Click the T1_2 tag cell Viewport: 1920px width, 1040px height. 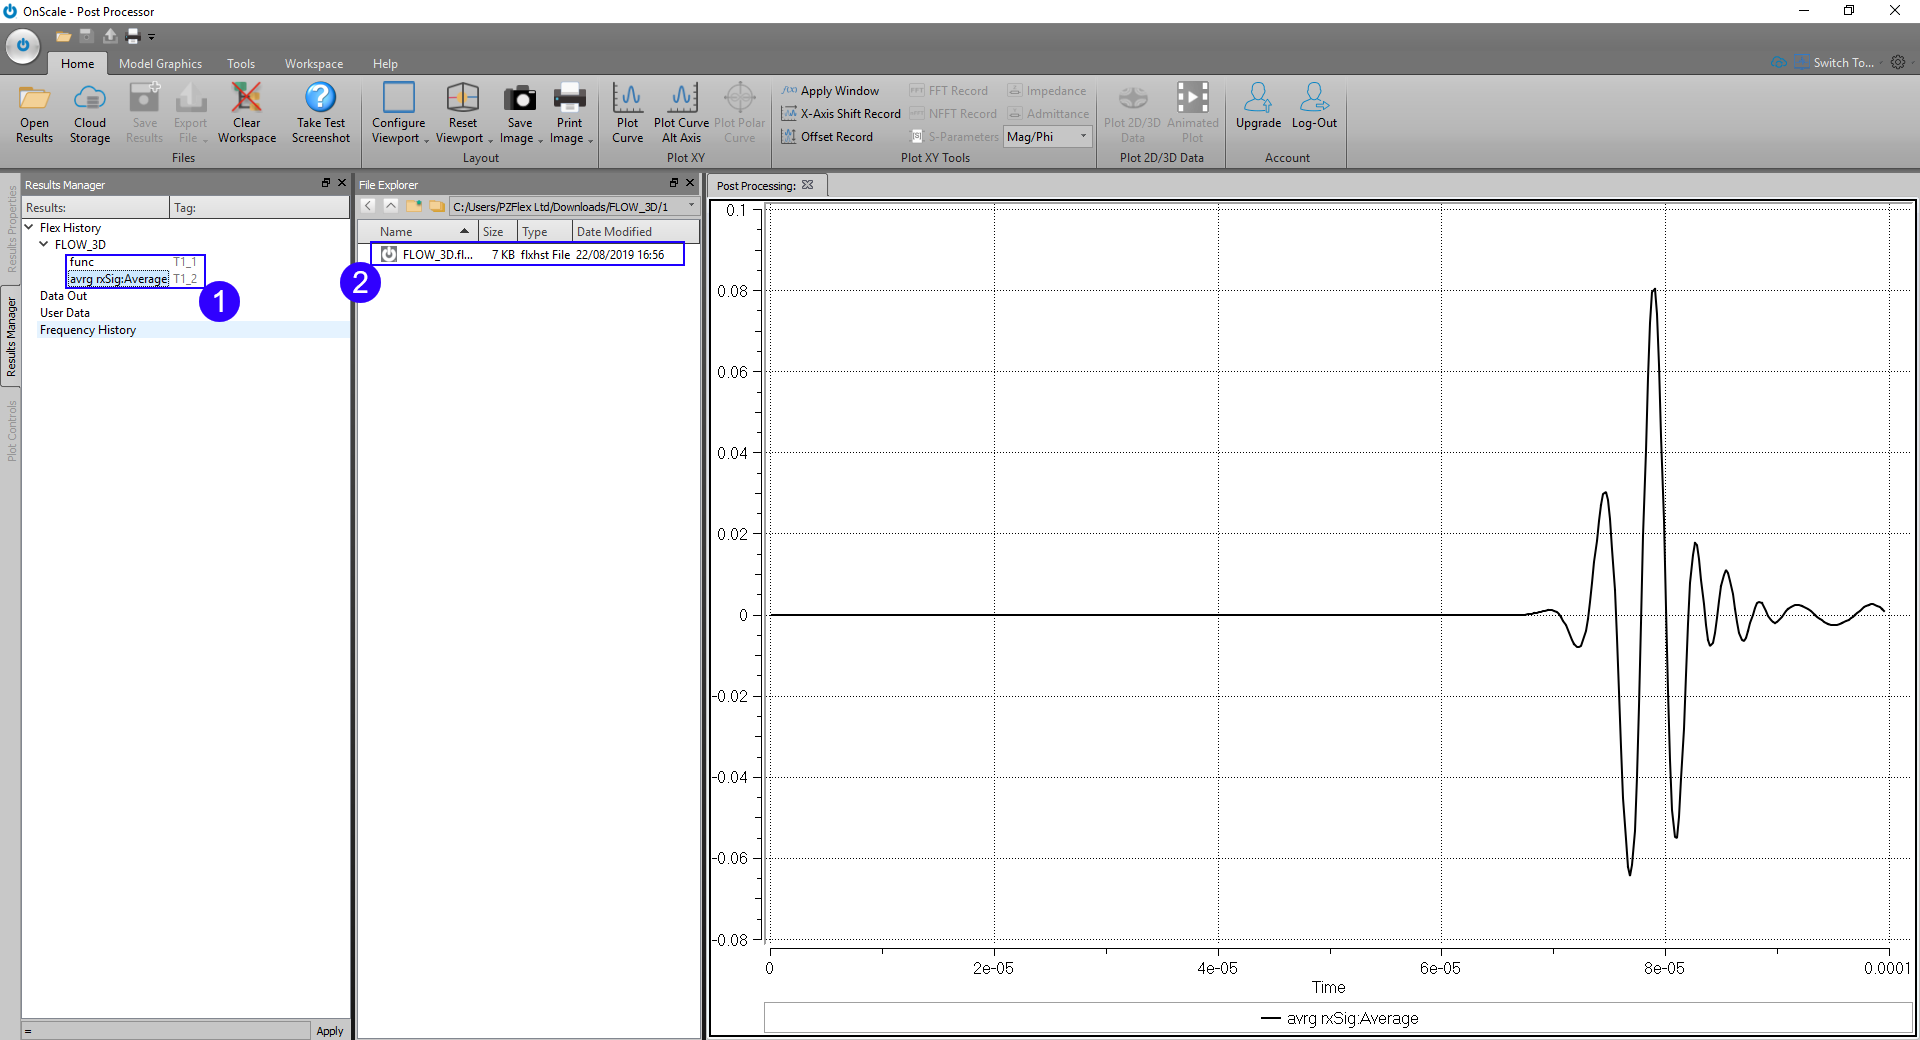185,279
